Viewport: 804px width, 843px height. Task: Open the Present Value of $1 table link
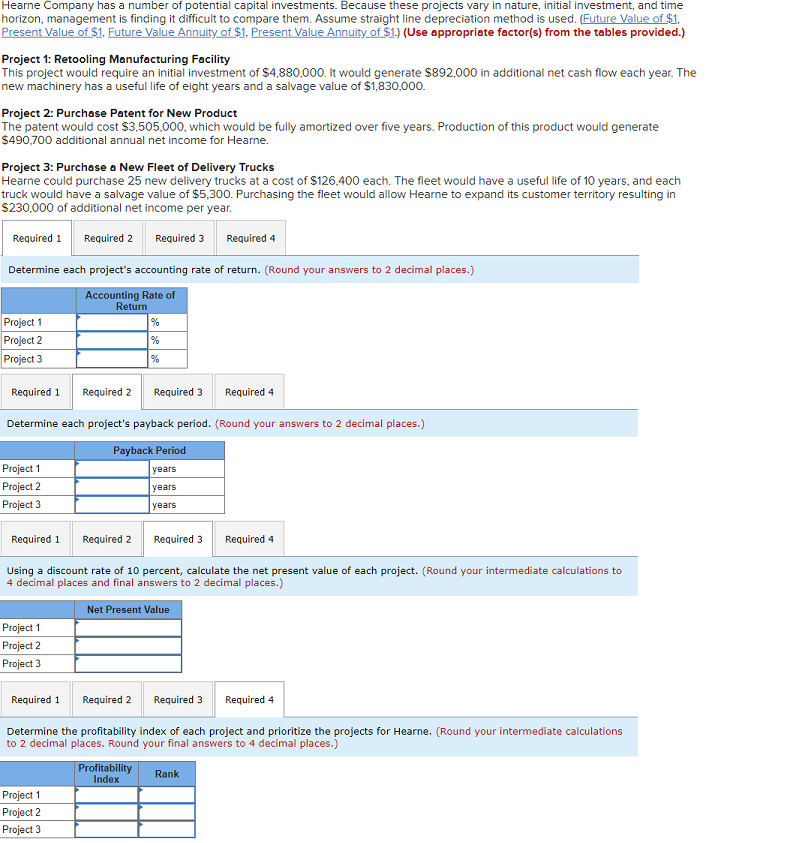(52, 32)
